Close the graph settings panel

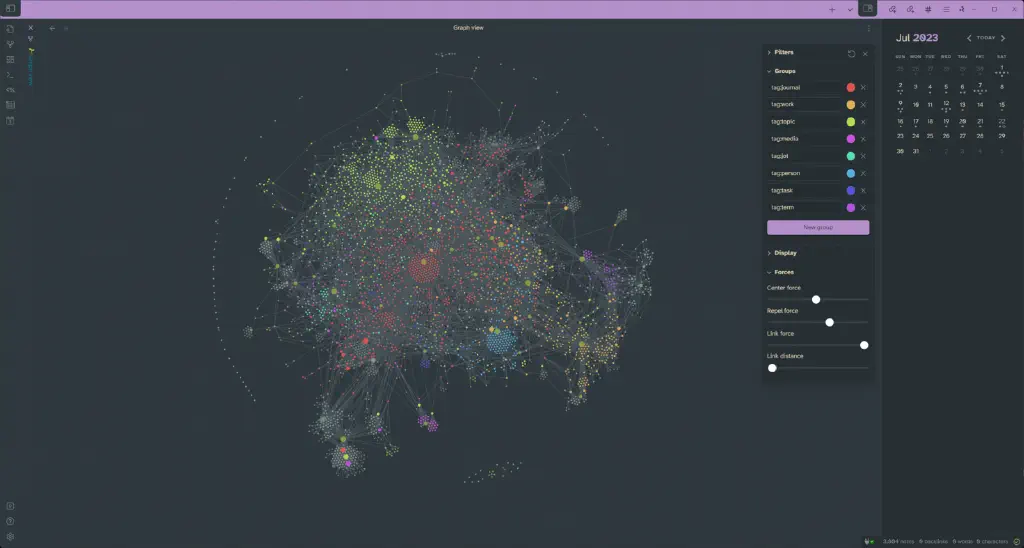click(x=865, y=54)
